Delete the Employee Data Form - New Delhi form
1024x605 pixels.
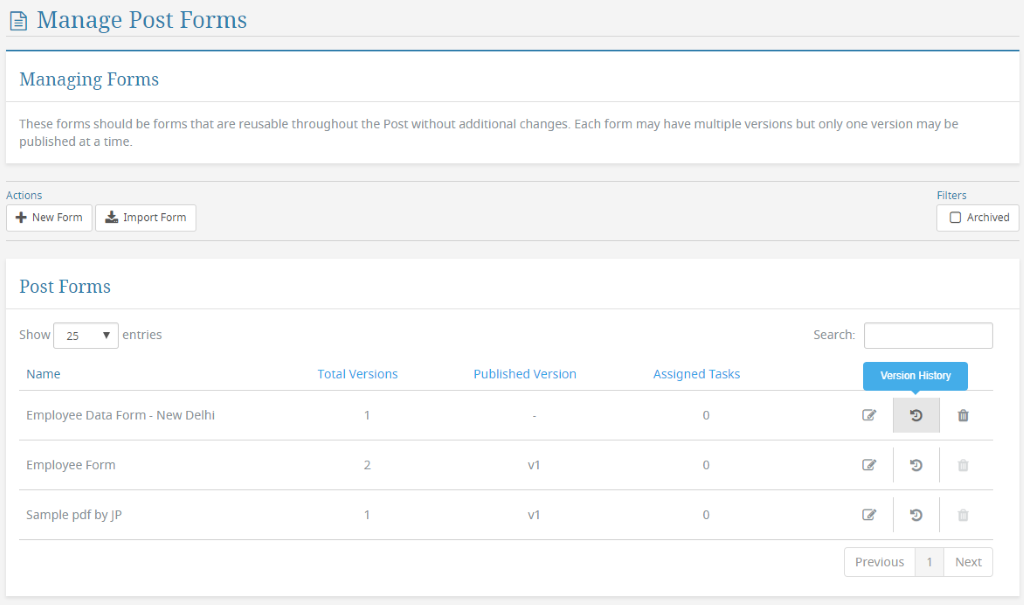click(963, 415)
